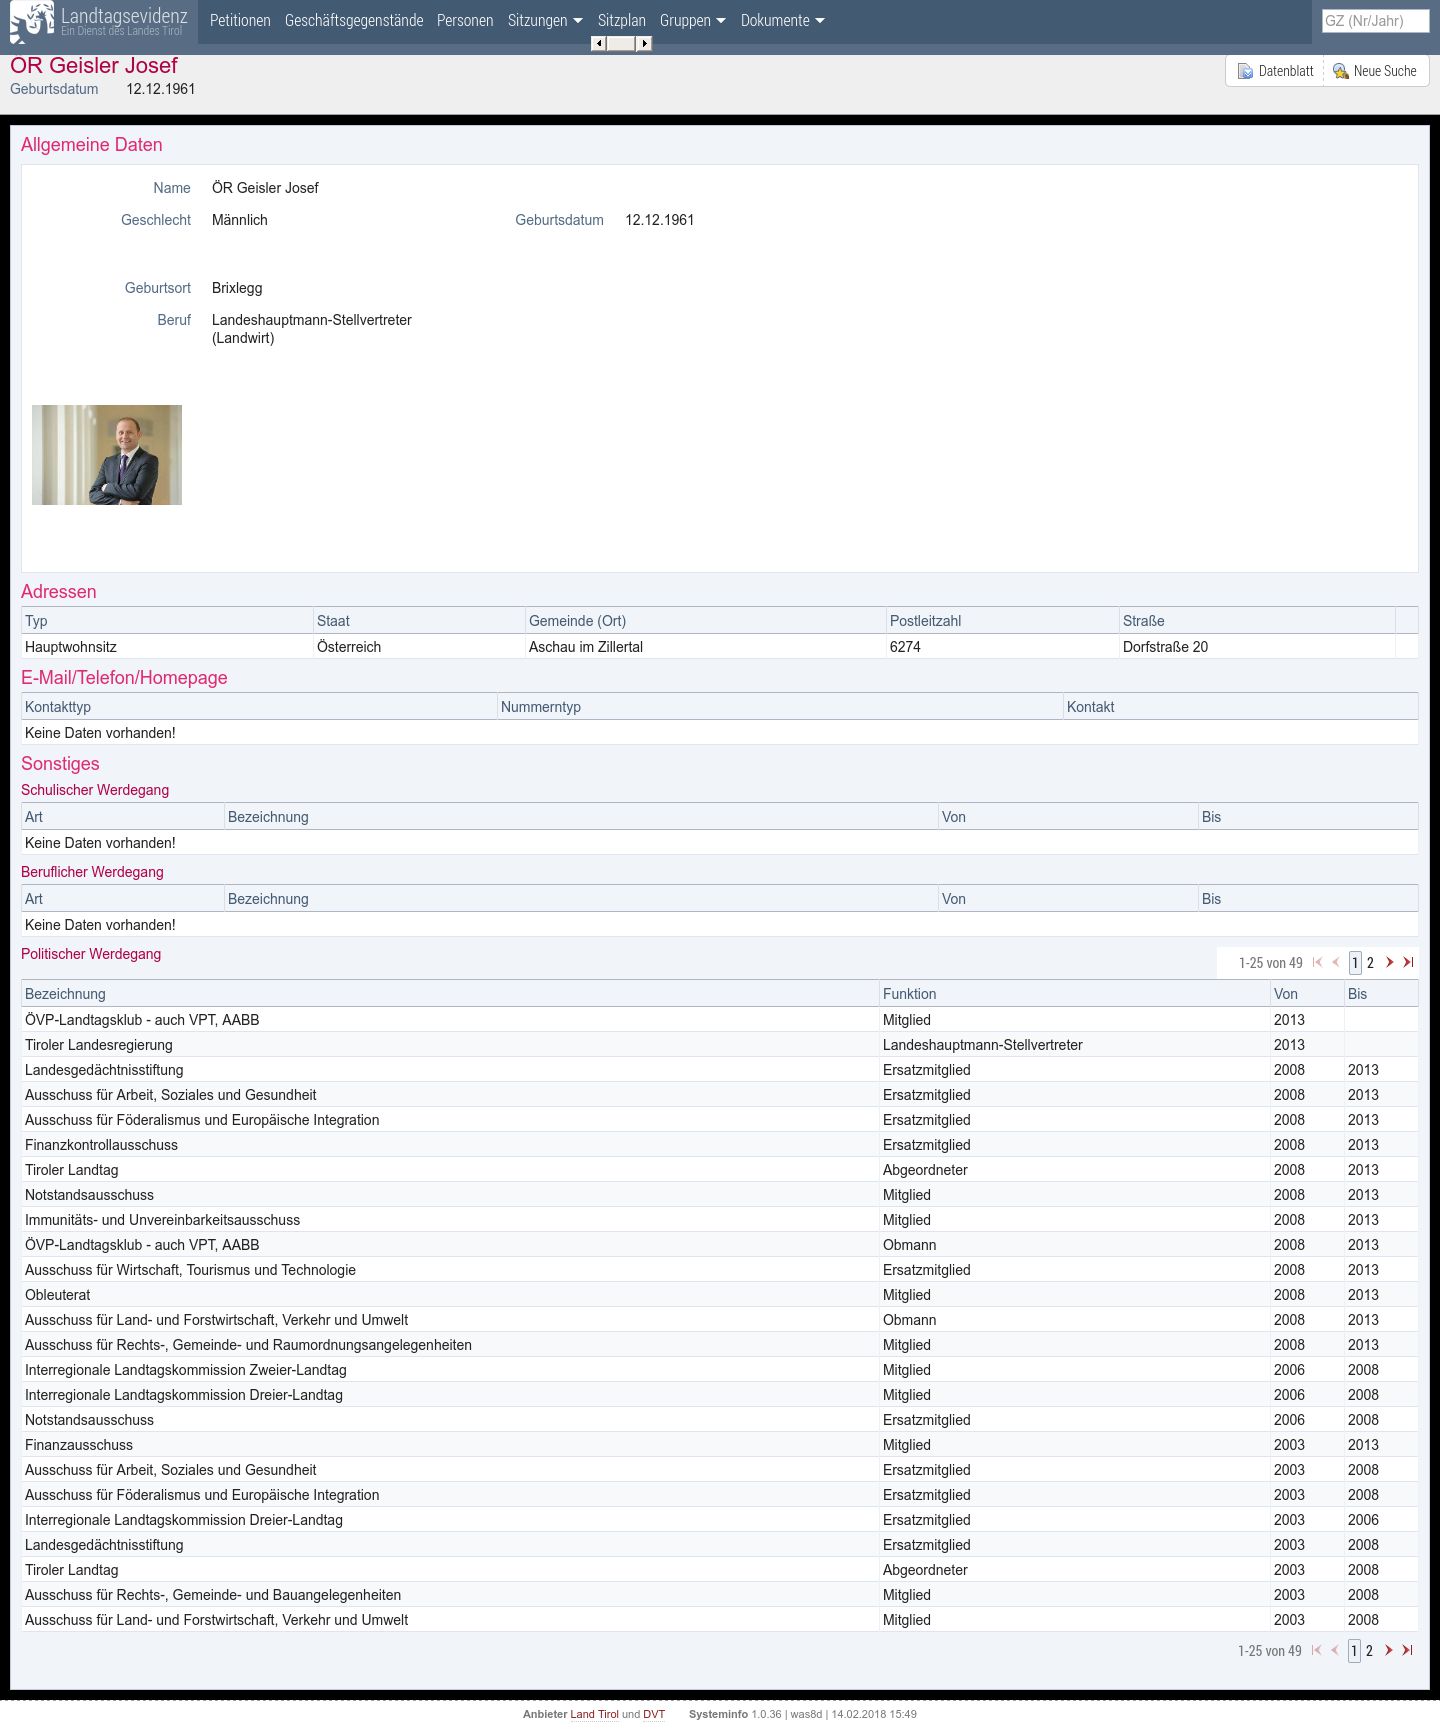Click the Kontakt column header
Viewport: 1440px width, 1729px height.
(x=1240, y=707)
